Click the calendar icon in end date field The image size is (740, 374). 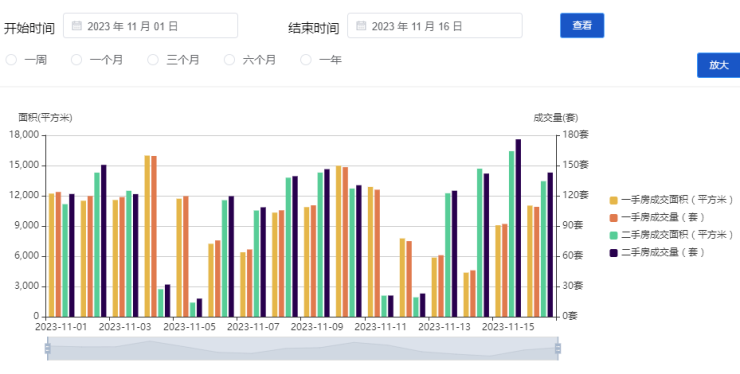(x=361, y=26)
